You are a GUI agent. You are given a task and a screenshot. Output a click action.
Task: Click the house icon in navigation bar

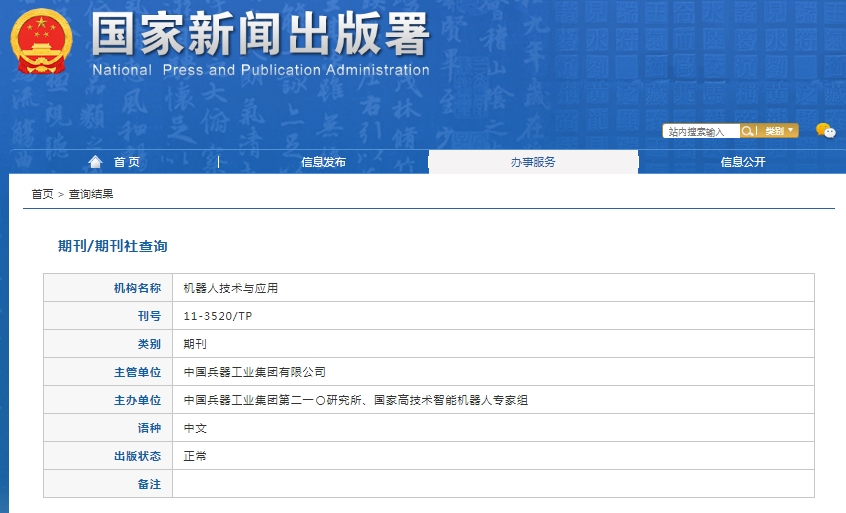pos(96,162)
